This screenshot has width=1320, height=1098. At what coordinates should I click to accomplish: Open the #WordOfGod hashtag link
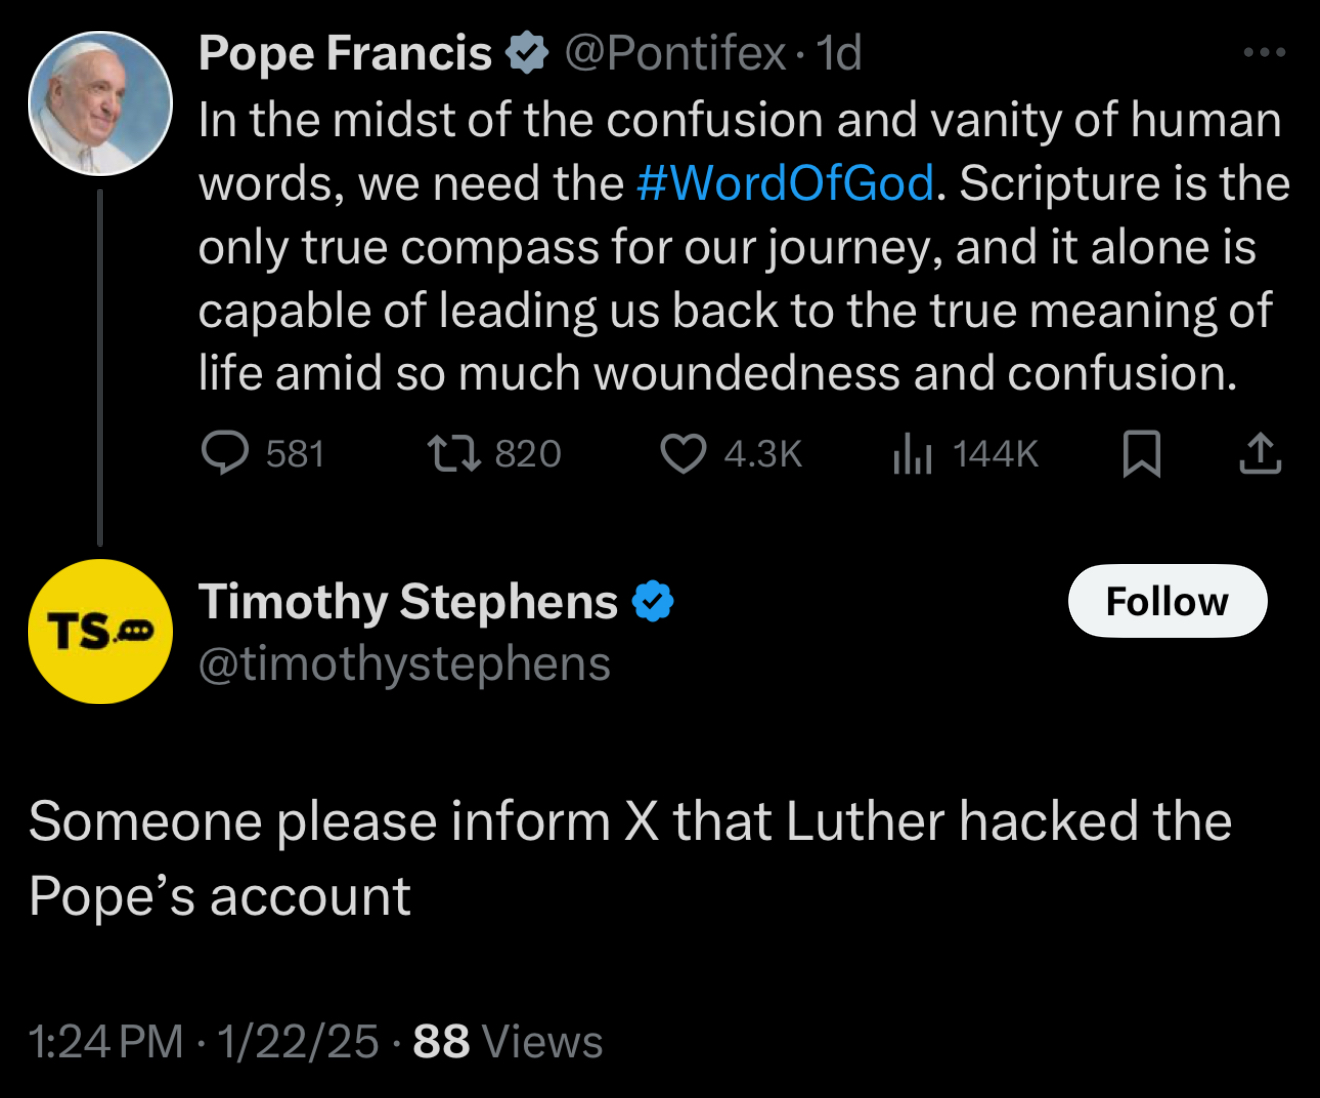785,184
